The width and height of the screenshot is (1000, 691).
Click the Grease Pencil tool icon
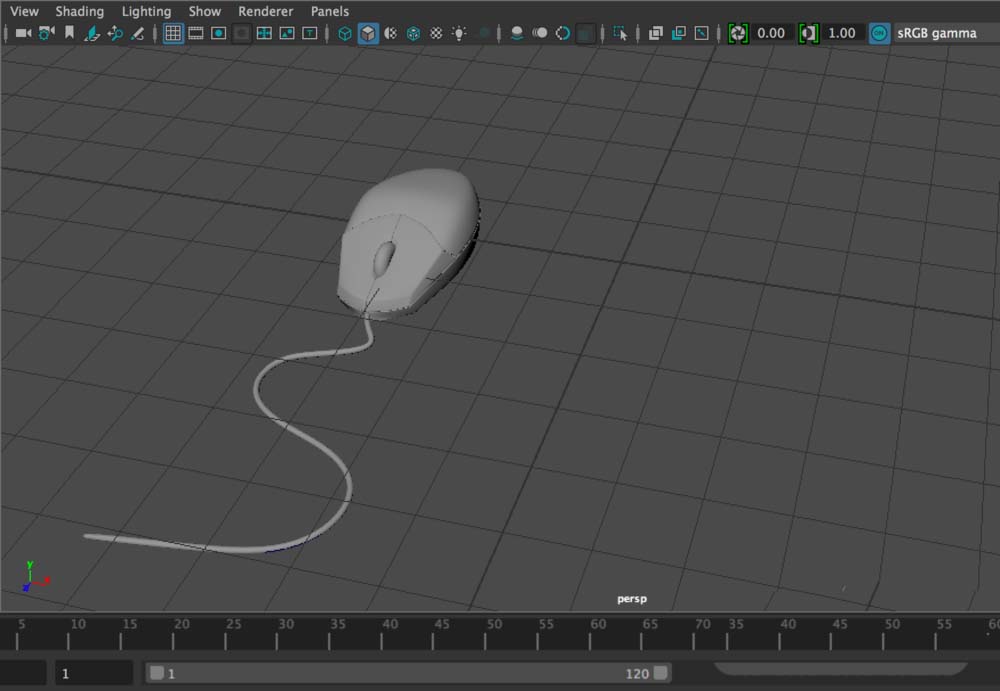click(x=138, y=33)
